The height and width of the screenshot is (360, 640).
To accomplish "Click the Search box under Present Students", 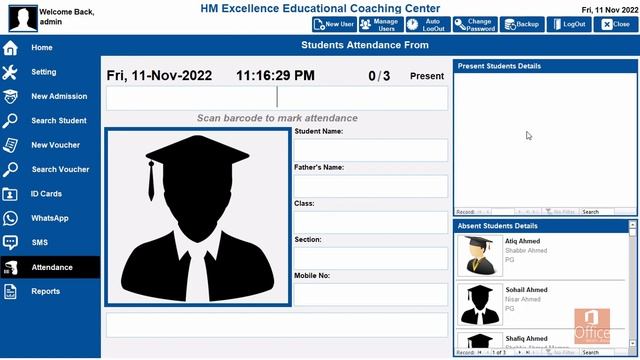I will click(x=598, y=212).
